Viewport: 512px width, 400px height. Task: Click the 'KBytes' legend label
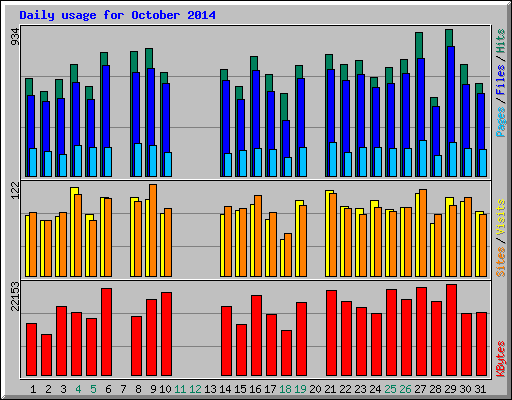(501, 359)
